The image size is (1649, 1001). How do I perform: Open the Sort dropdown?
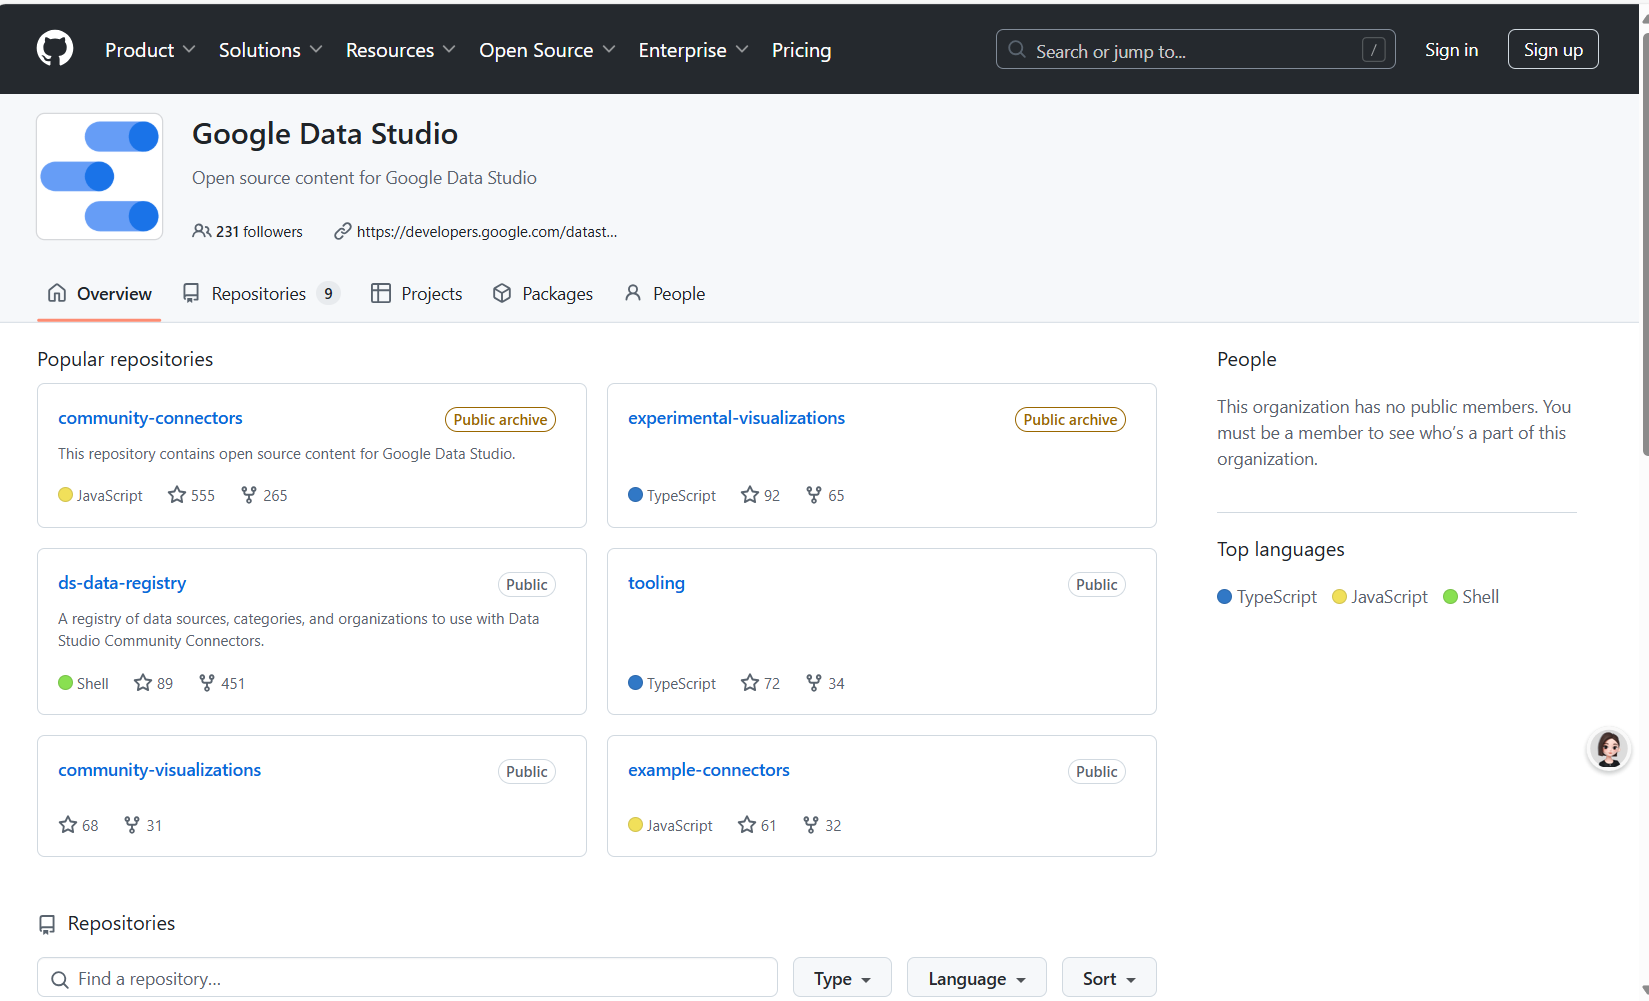click(x=1109, y=978)
